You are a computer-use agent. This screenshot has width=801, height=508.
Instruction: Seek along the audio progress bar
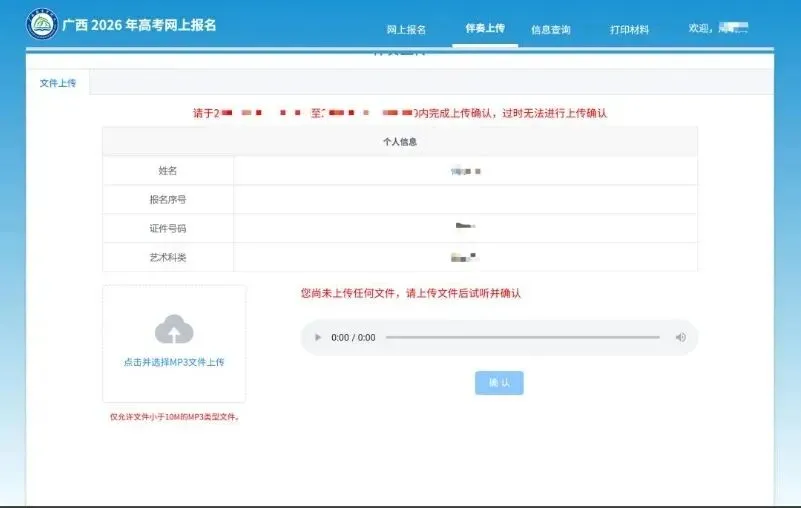523,337
